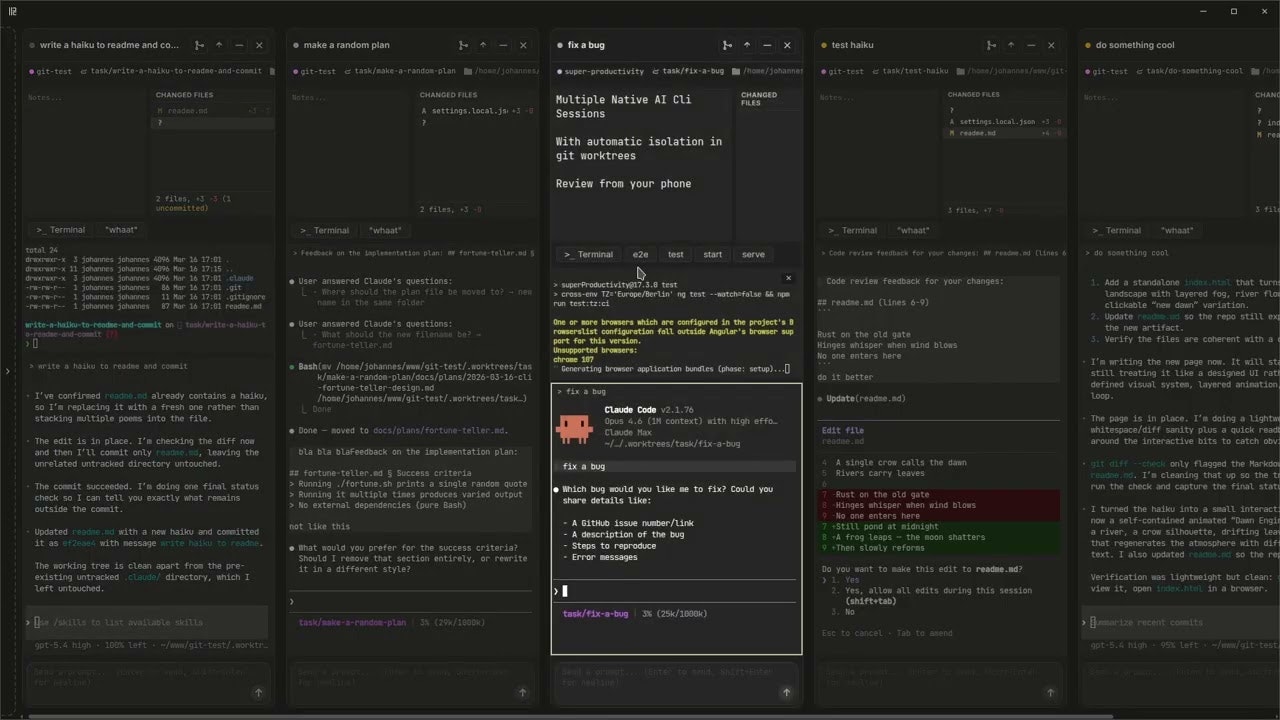Click the git branch icon in "fix a bug" titlebar

[x=728, y=45]
